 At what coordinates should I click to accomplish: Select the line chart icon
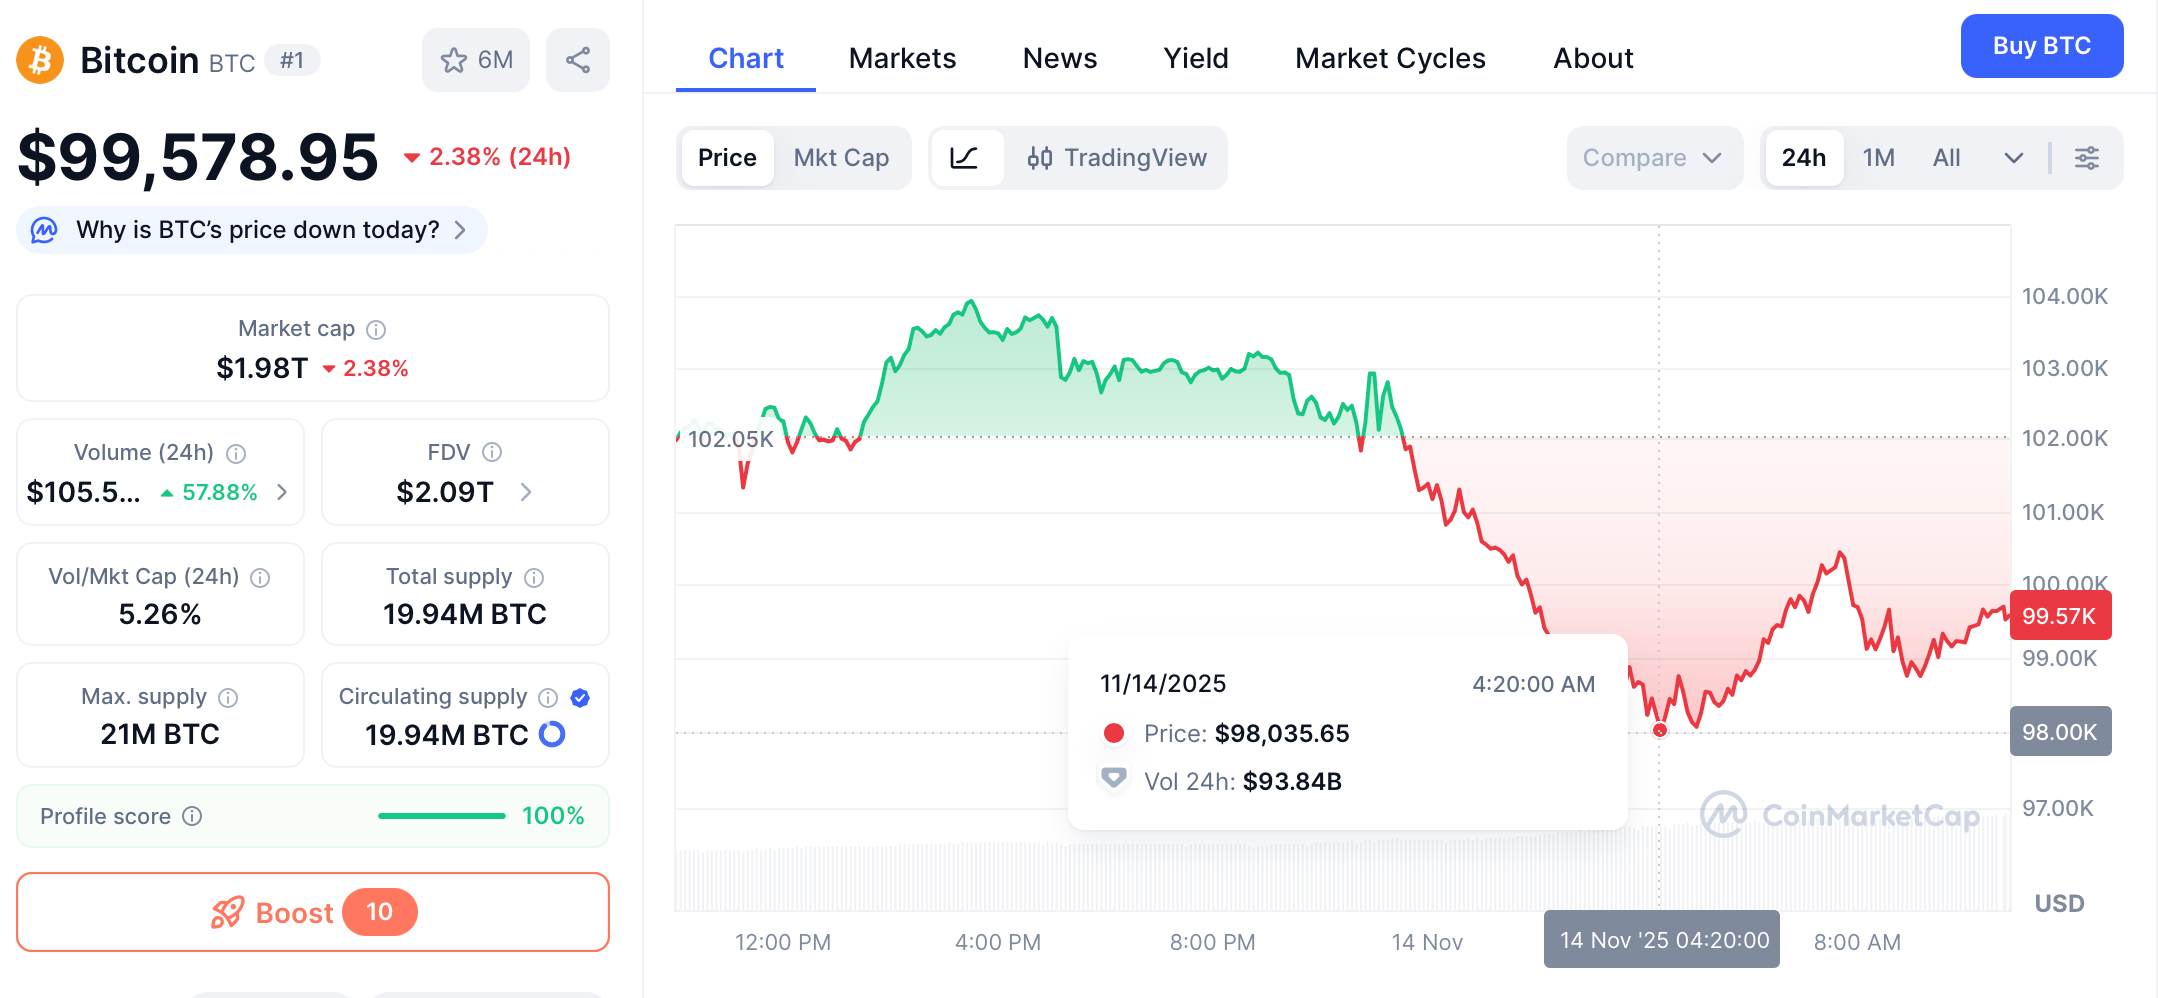tap(967, 158)
